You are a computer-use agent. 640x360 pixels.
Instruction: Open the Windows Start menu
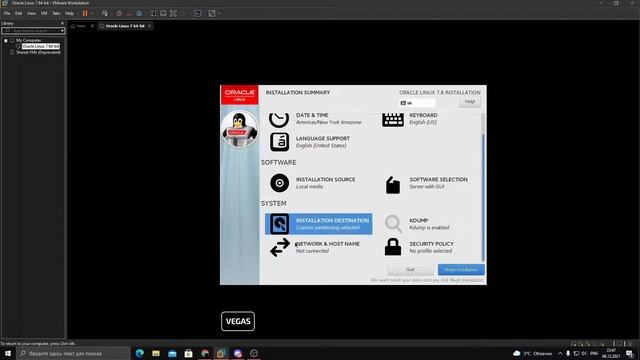coord(8,353)
